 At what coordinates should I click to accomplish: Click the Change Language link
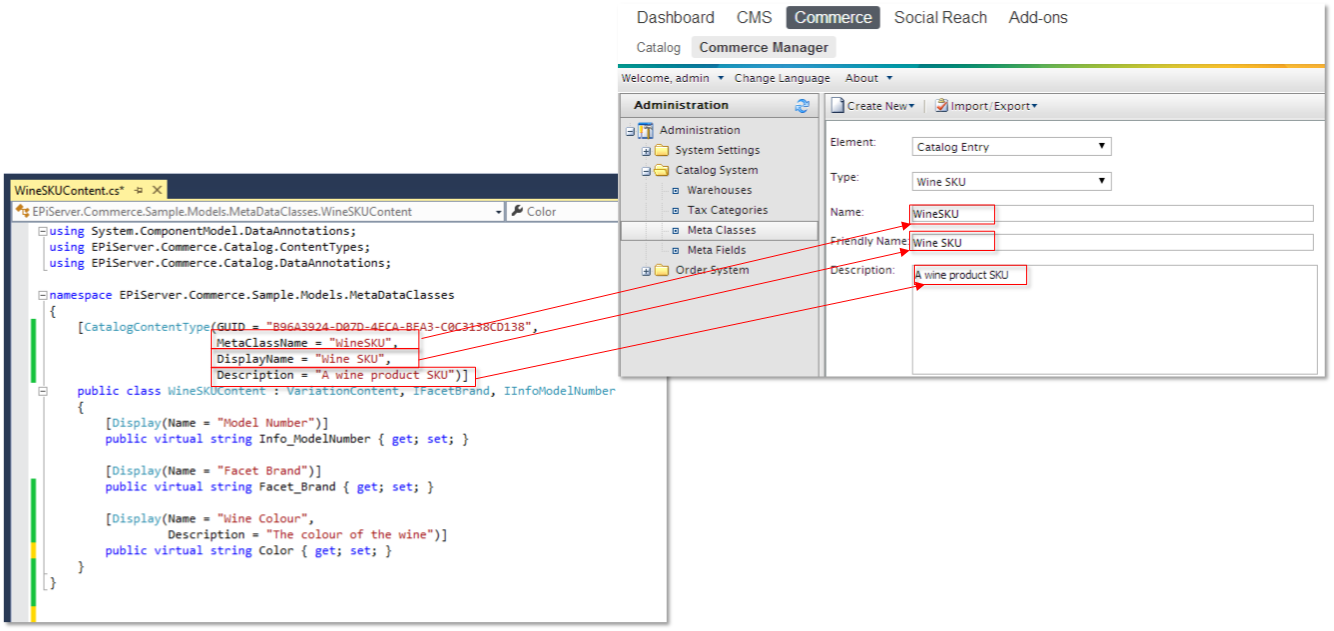pyautogui.click(x=781, y=78)
